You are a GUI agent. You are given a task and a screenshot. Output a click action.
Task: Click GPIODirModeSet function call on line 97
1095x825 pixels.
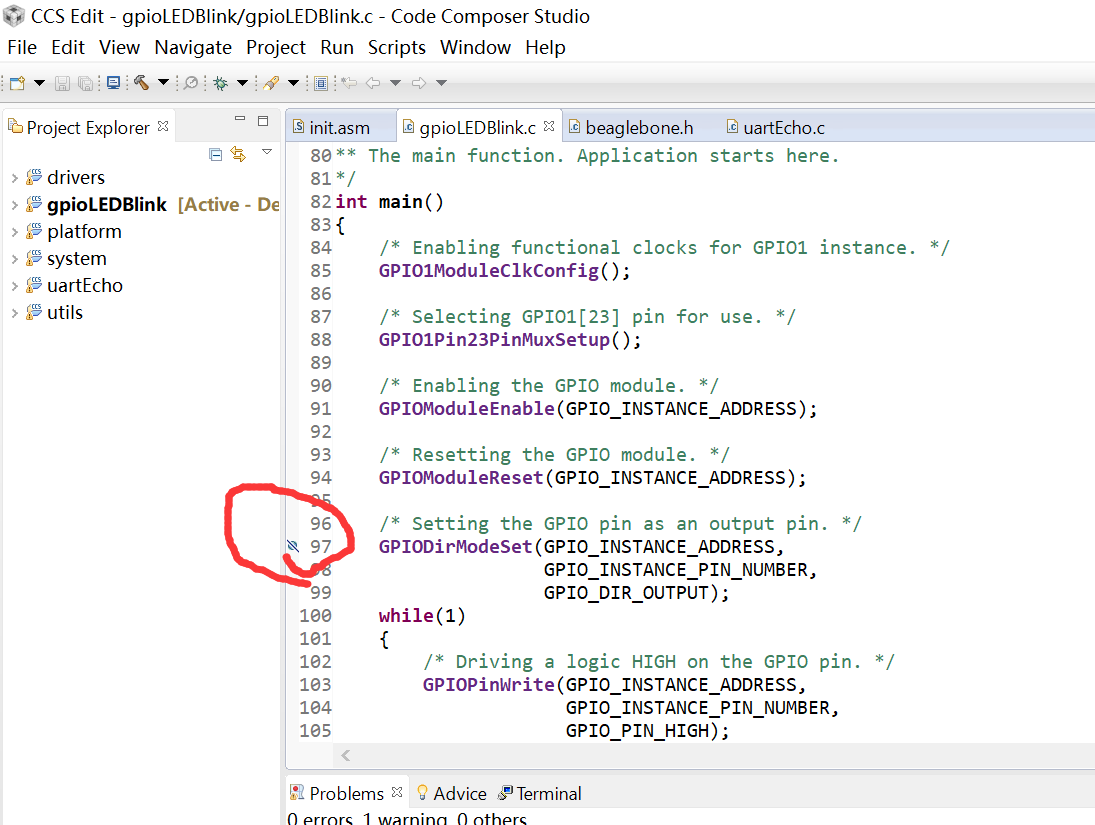coord(455,546)
